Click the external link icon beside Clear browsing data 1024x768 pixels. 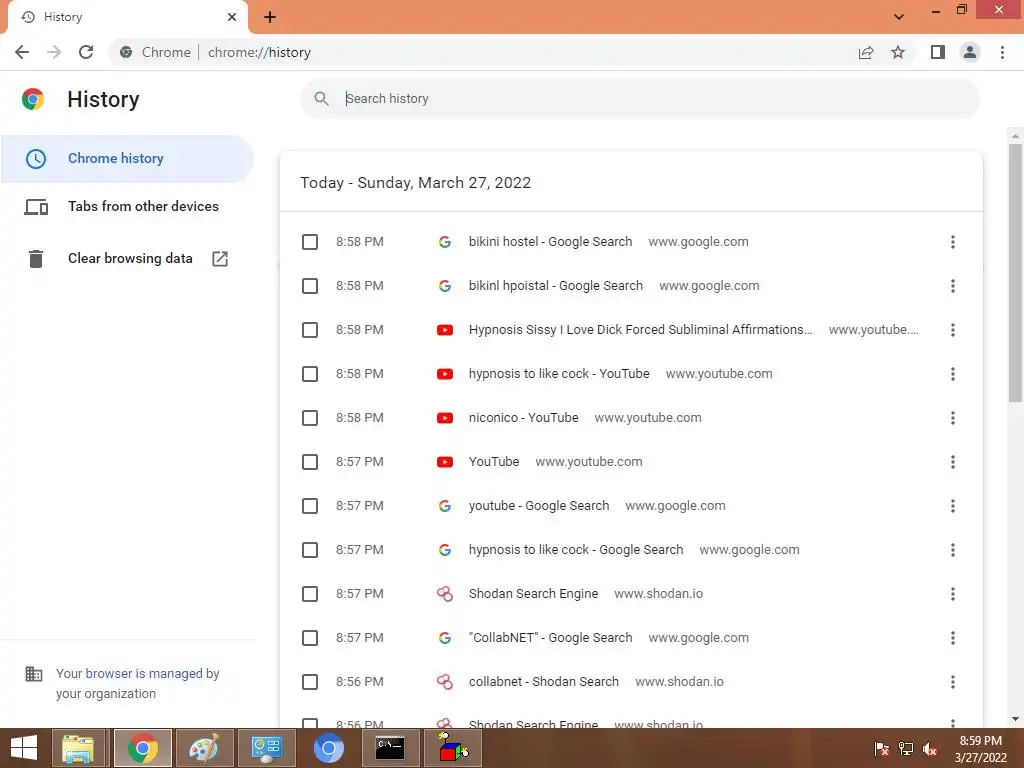[x=220, y=259]
